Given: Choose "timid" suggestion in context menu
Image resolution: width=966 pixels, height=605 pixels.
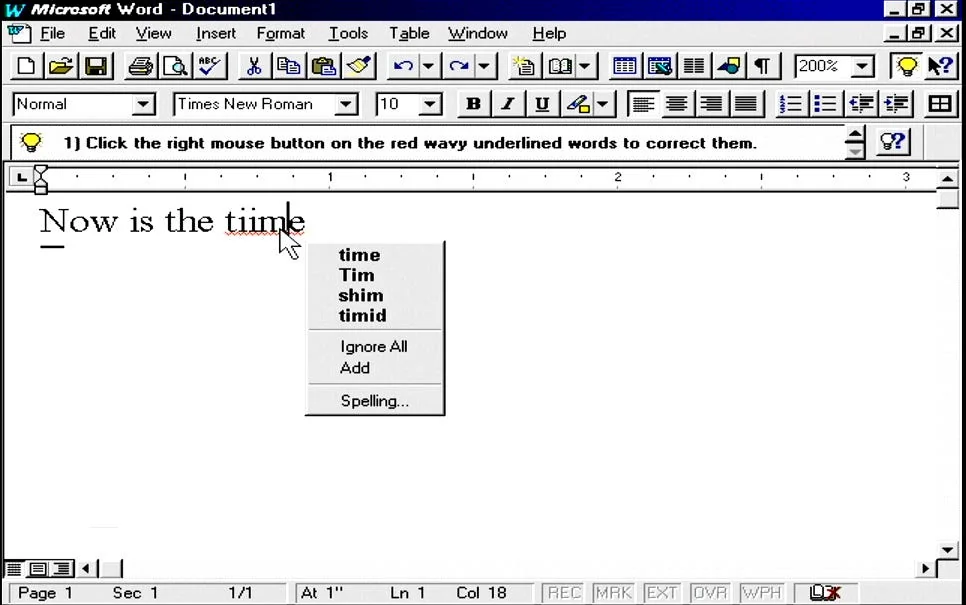Looking at the screenshot, I should (x=375, y=316).
